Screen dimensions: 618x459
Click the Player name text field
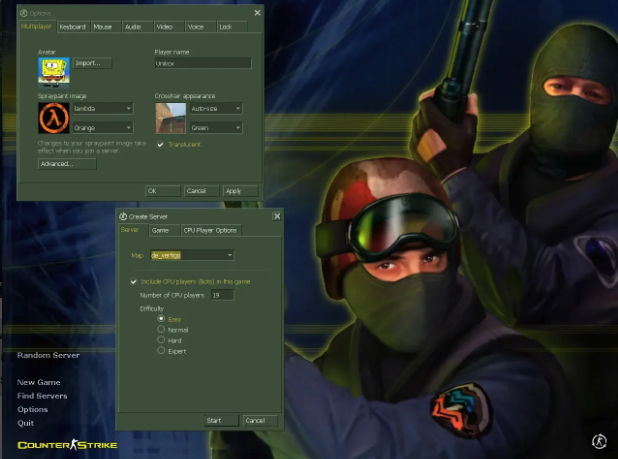[x=201, y=63]
